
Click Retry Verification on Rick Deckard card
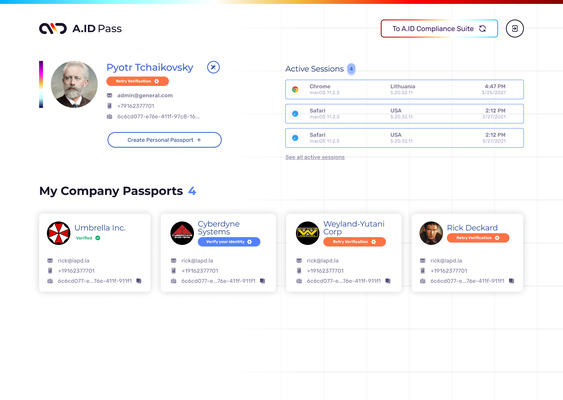point(478,238)
